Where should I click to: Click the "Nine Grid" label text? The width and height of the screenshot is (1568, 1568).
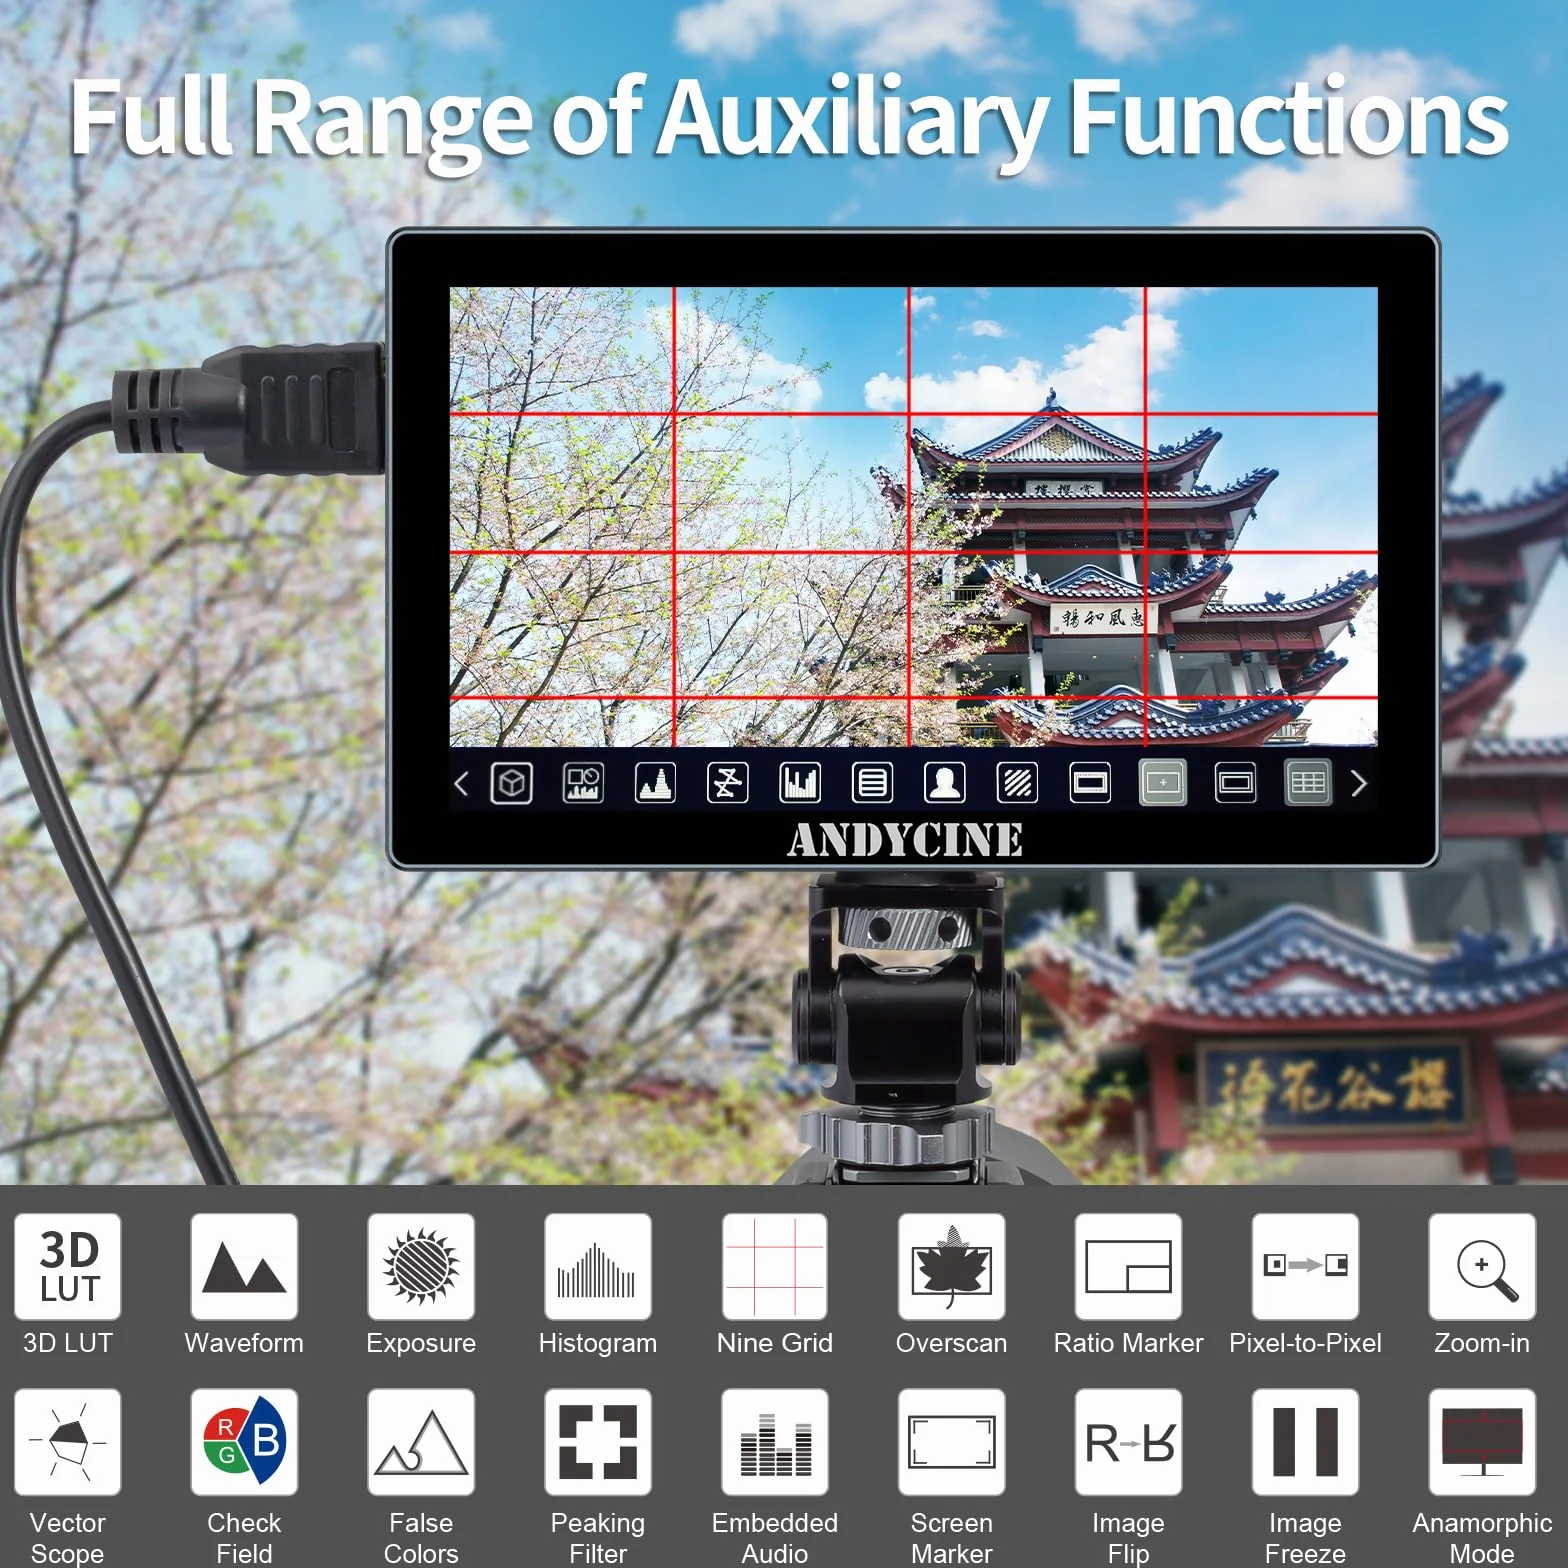coord(775,1343)
